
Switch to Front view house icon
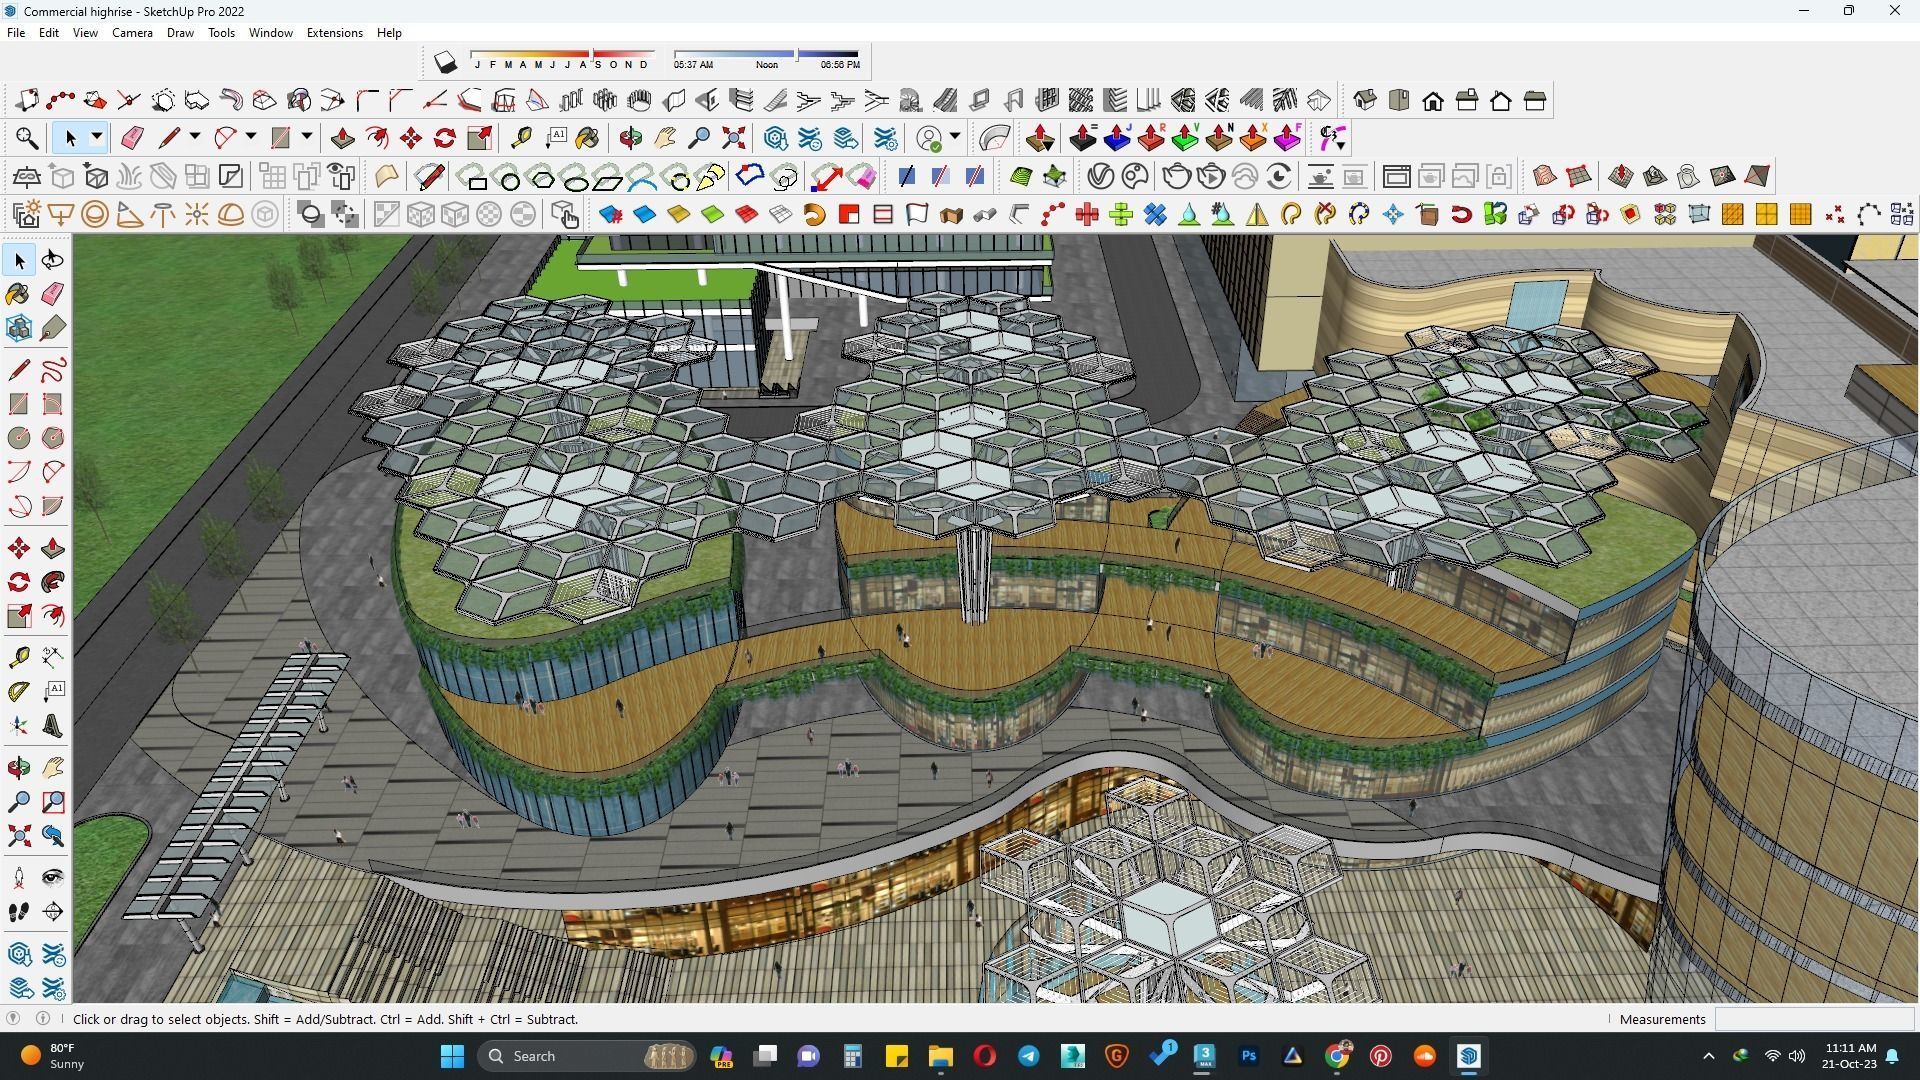(x=1433, y=100)
